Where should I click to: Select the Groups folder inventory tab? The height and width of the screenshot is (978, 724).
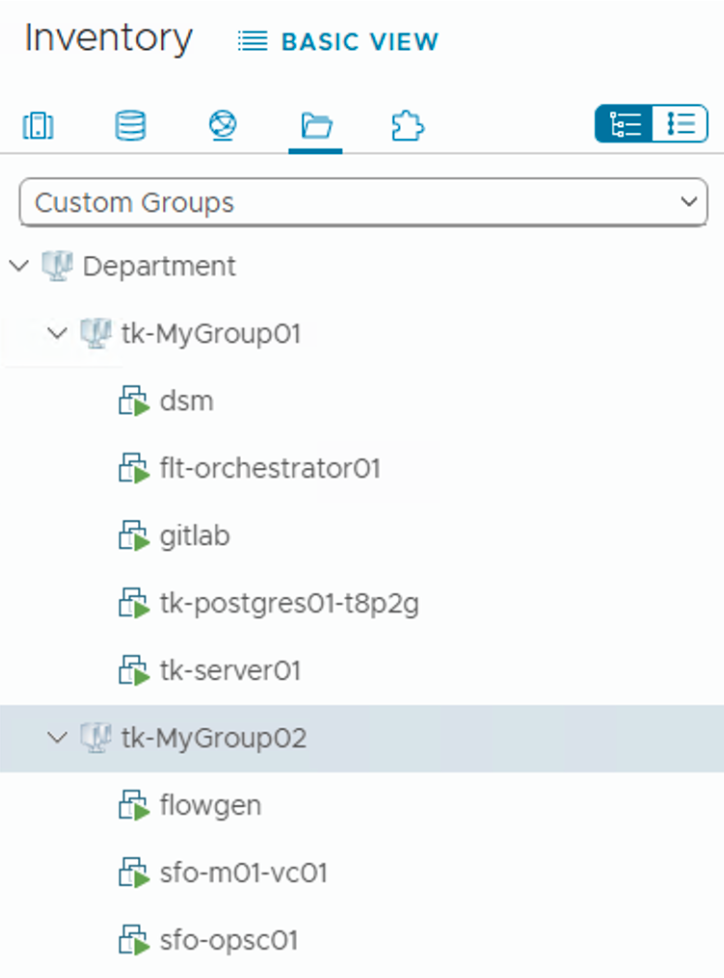point(316,127)
